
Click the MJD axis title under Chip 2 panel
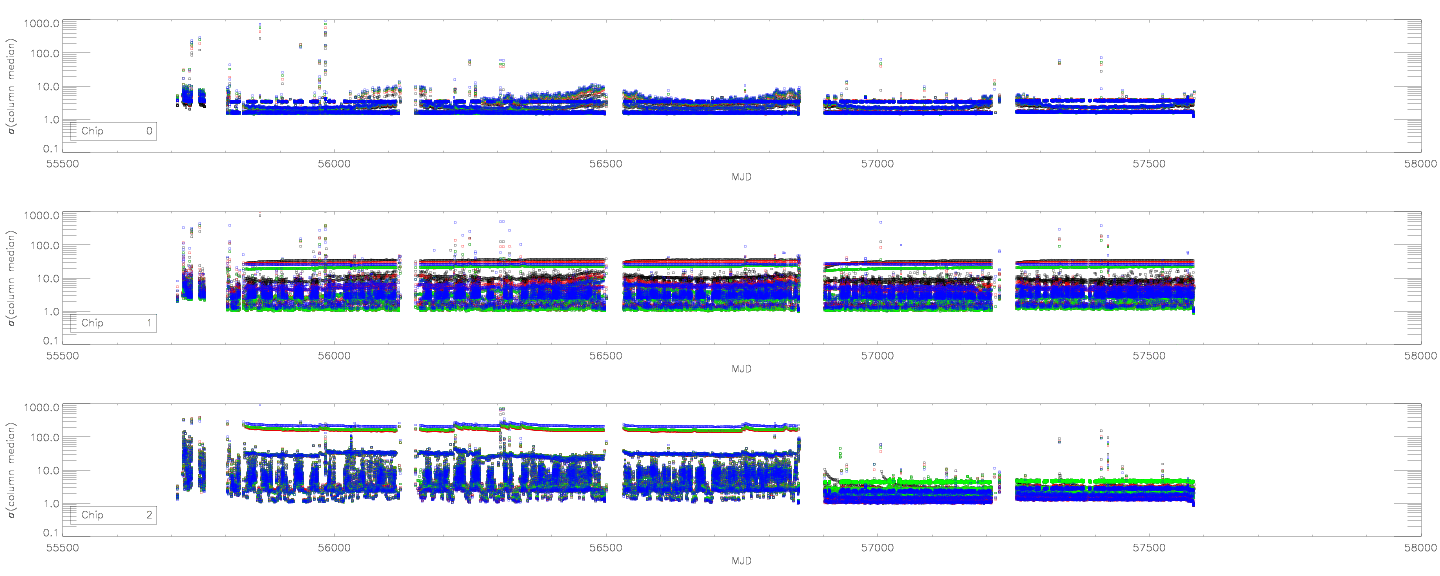(x=741, y=561)
